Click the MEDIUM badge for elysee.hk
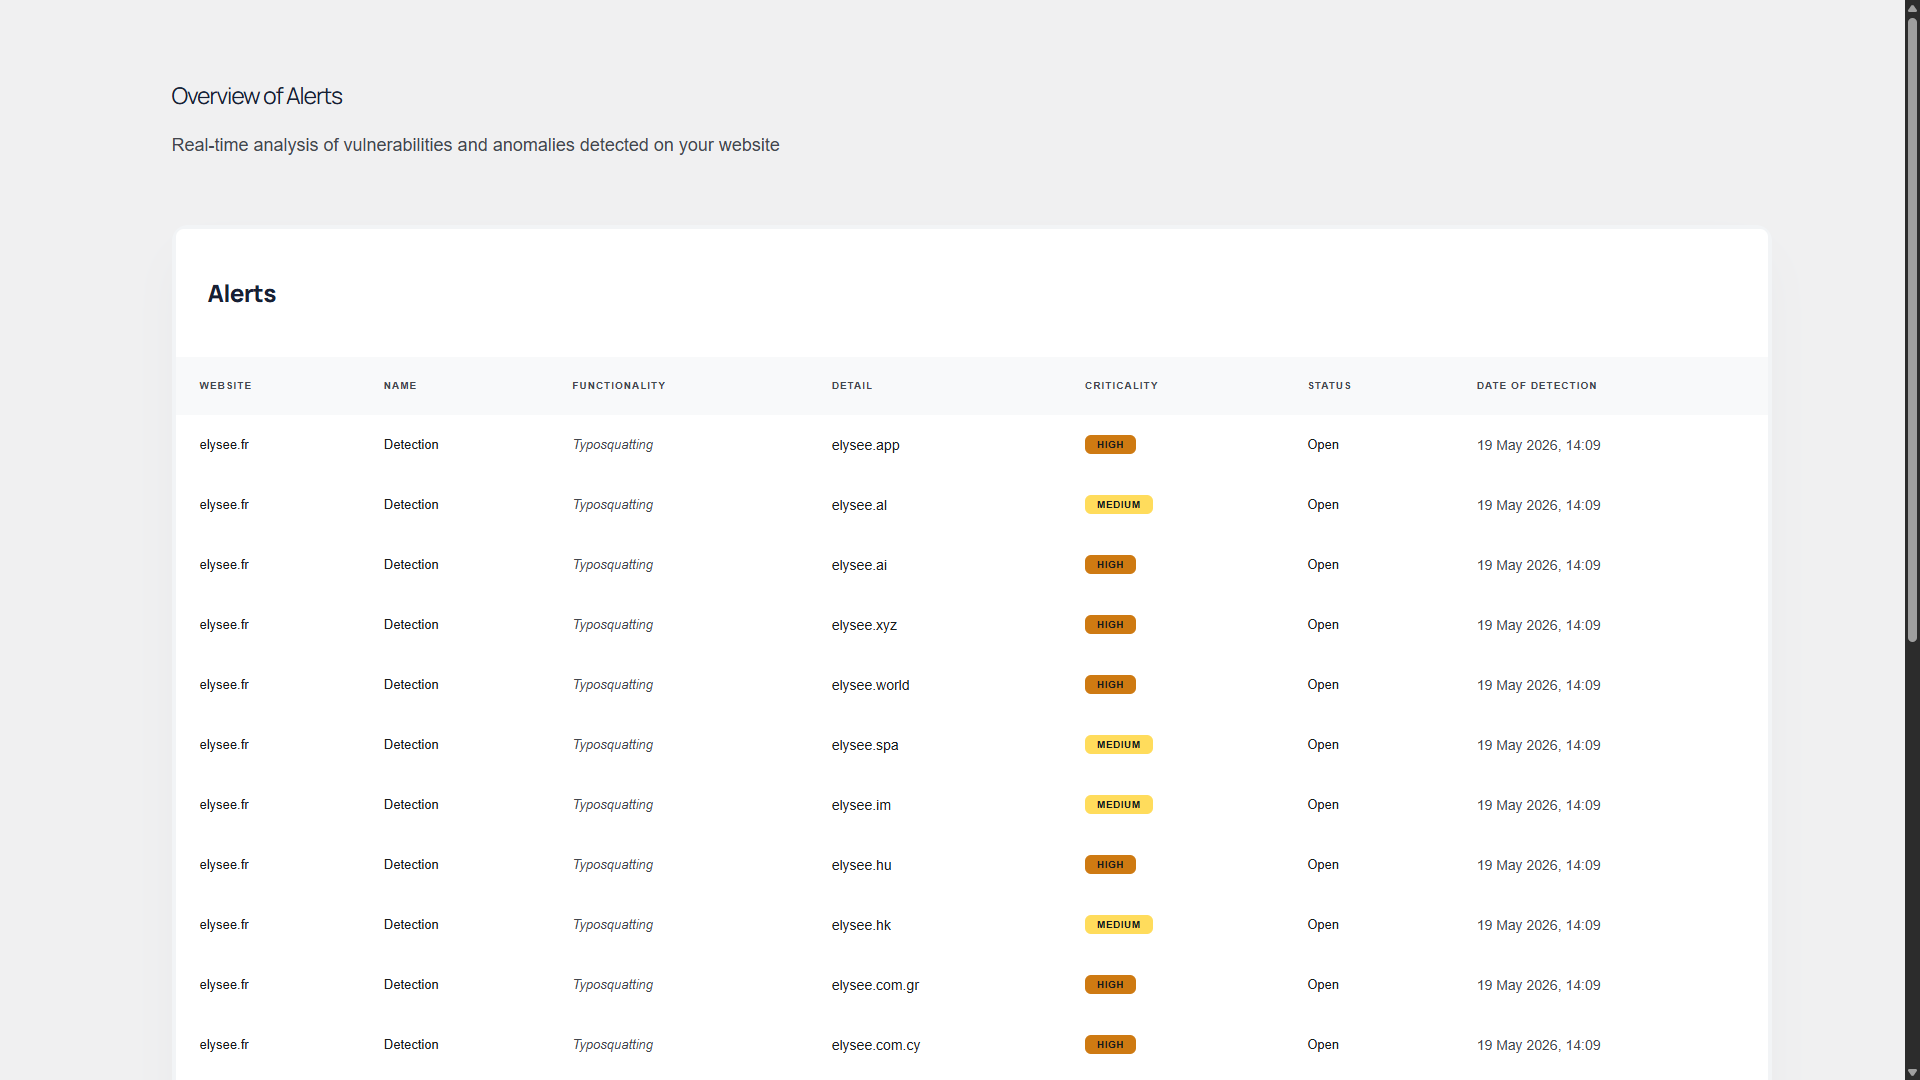The image size is (1920, 1080). pos(1118,925)
